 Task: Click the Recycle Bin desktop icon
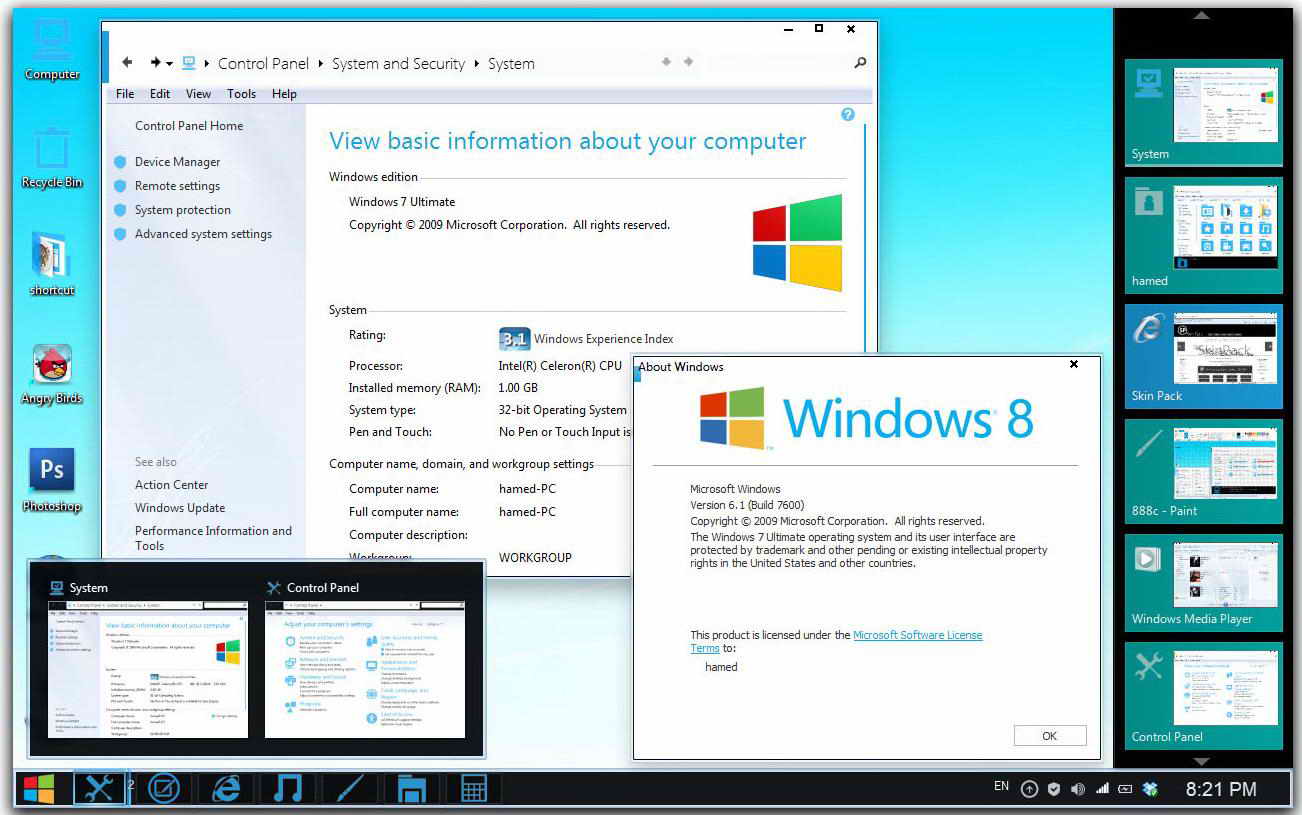(52, 157)
